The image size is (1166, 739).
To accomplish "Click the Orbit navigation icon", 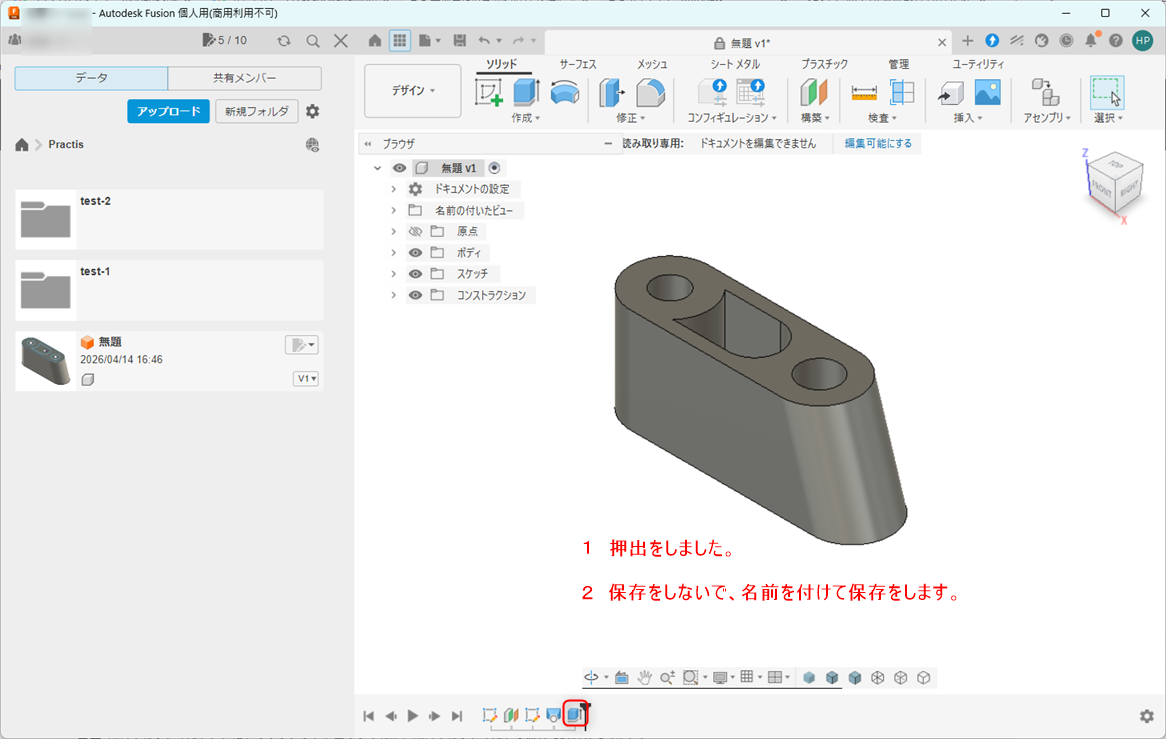I will click(591, 677).
